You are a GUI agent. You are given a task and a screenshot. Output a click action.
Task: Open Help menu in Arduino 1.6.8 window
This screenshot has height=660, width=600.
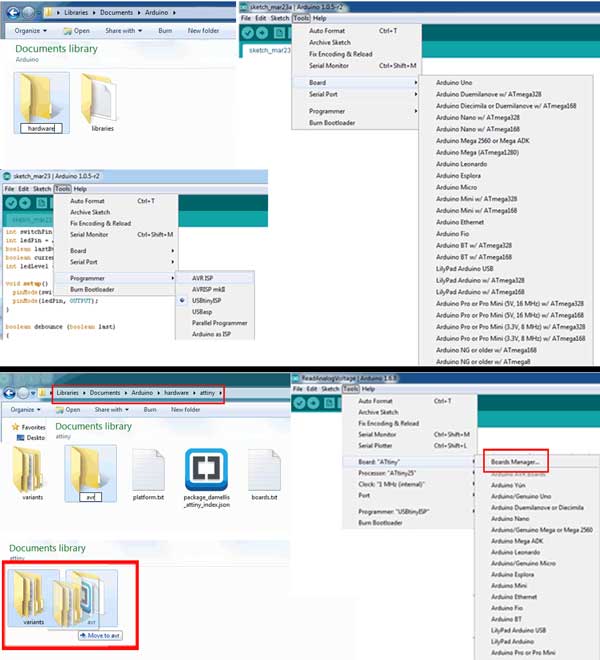(368, 389)
